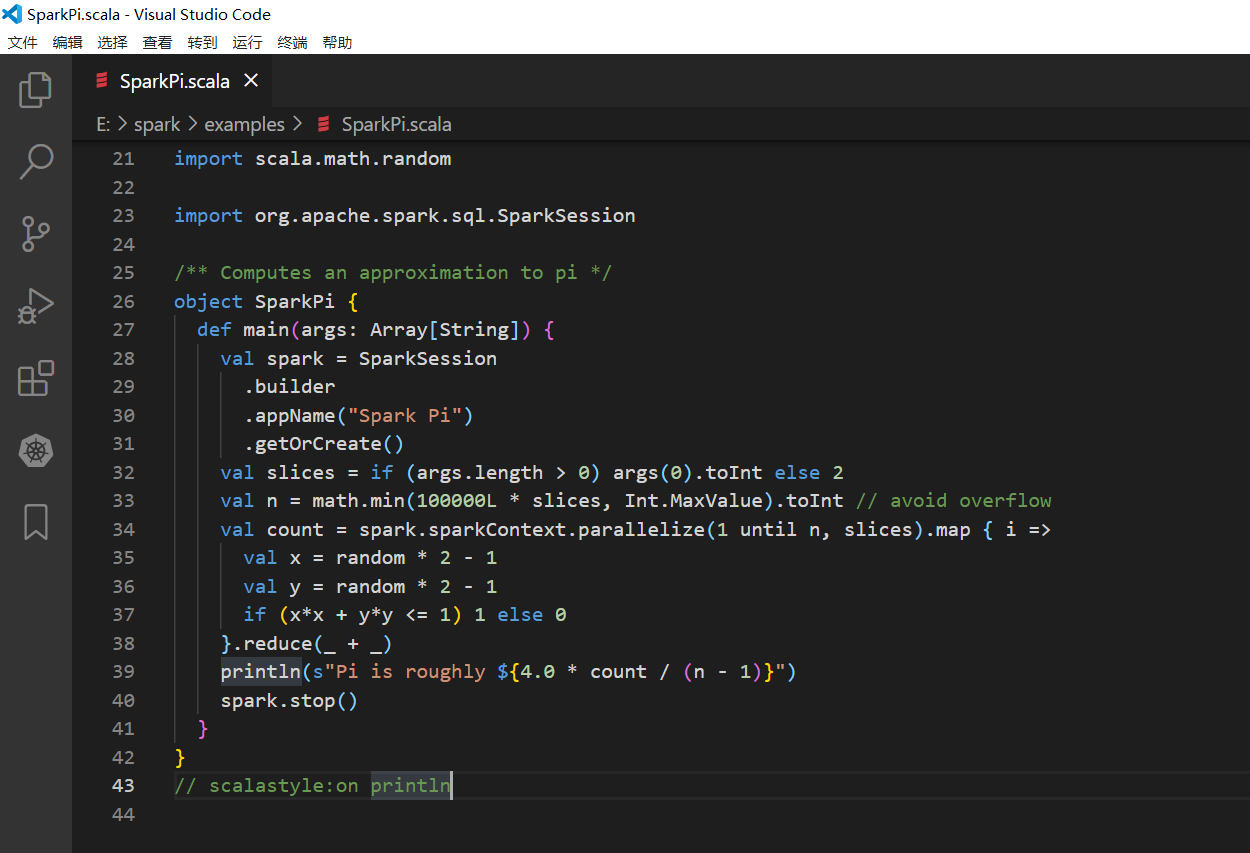
Task: Expand the examples breadcrumb folder
Action: coord(244,125)
